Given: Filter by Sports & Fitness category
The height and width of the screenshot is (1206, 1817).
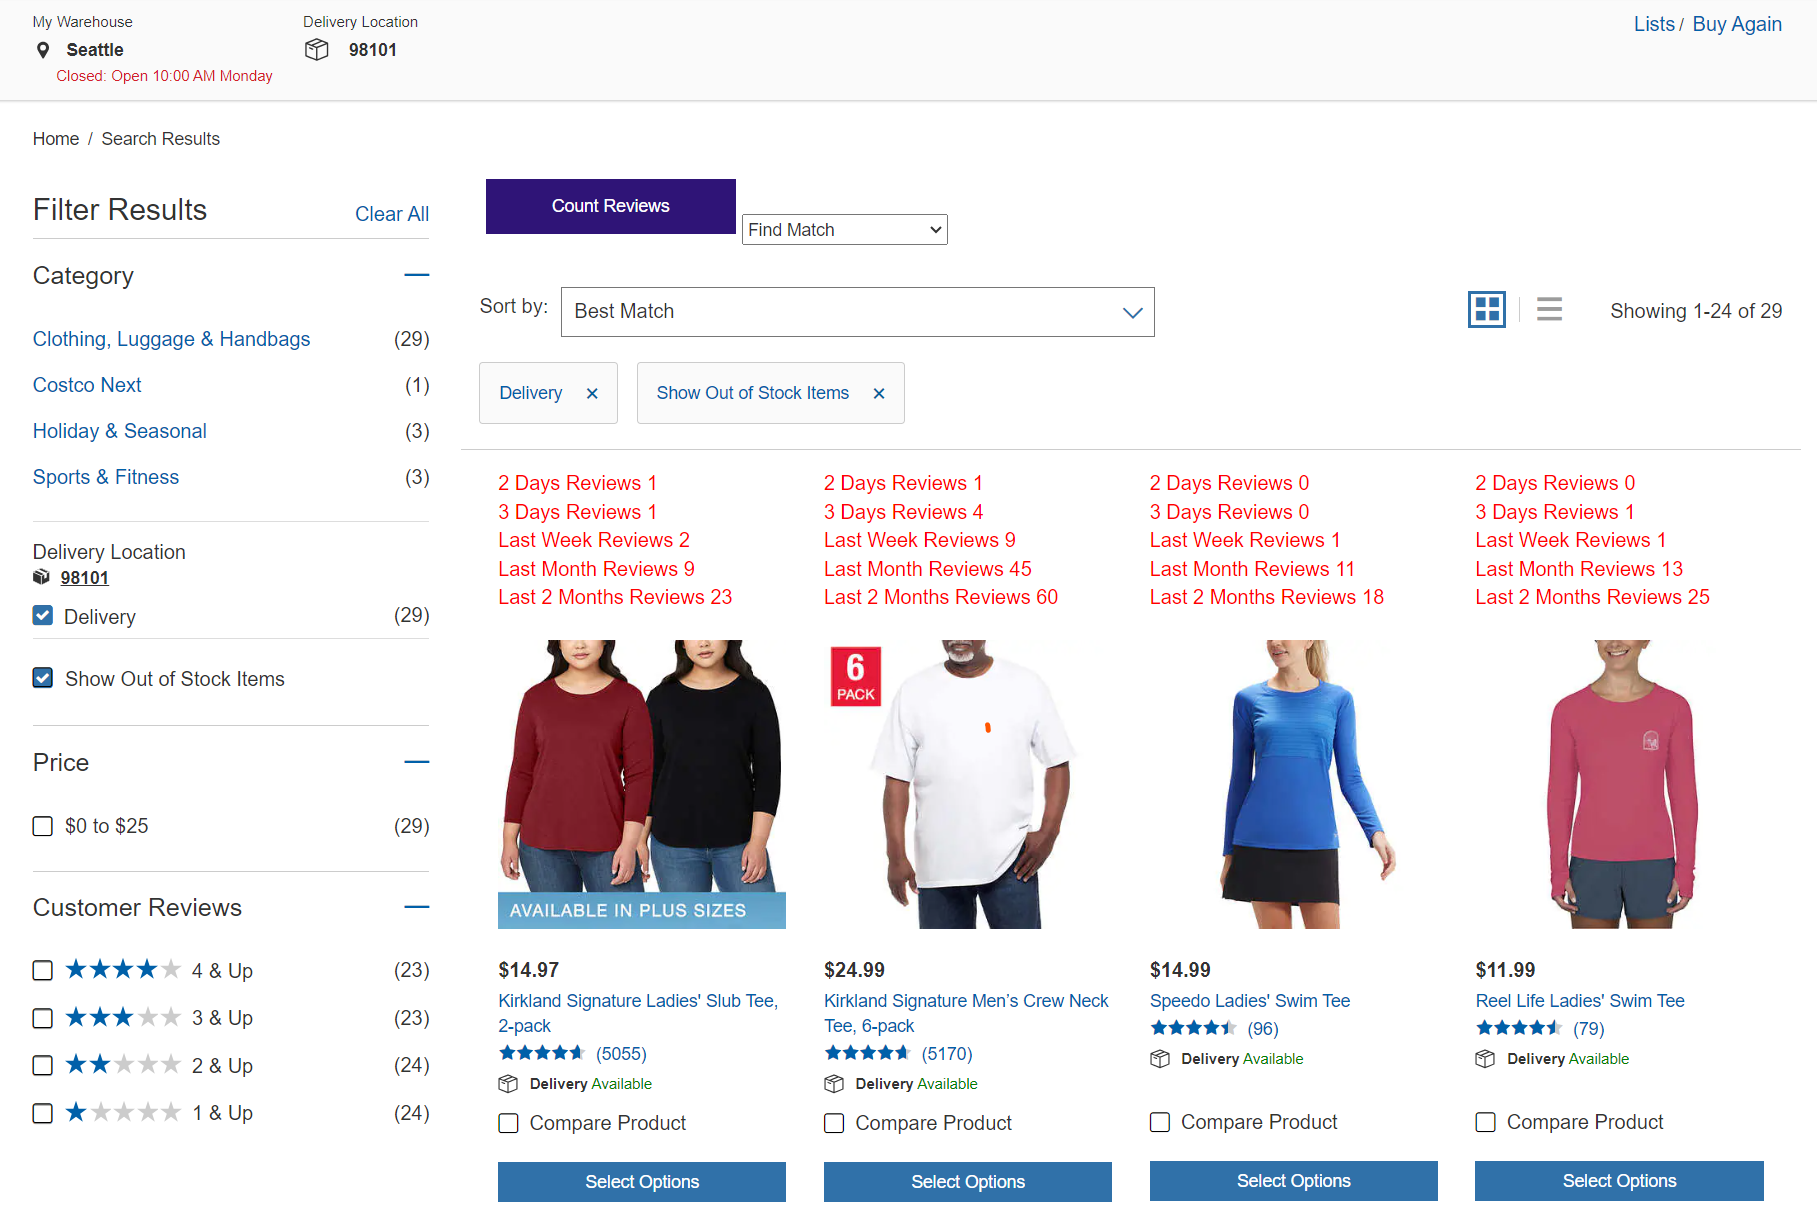Looking at the screenshot, I should (106, 477).
